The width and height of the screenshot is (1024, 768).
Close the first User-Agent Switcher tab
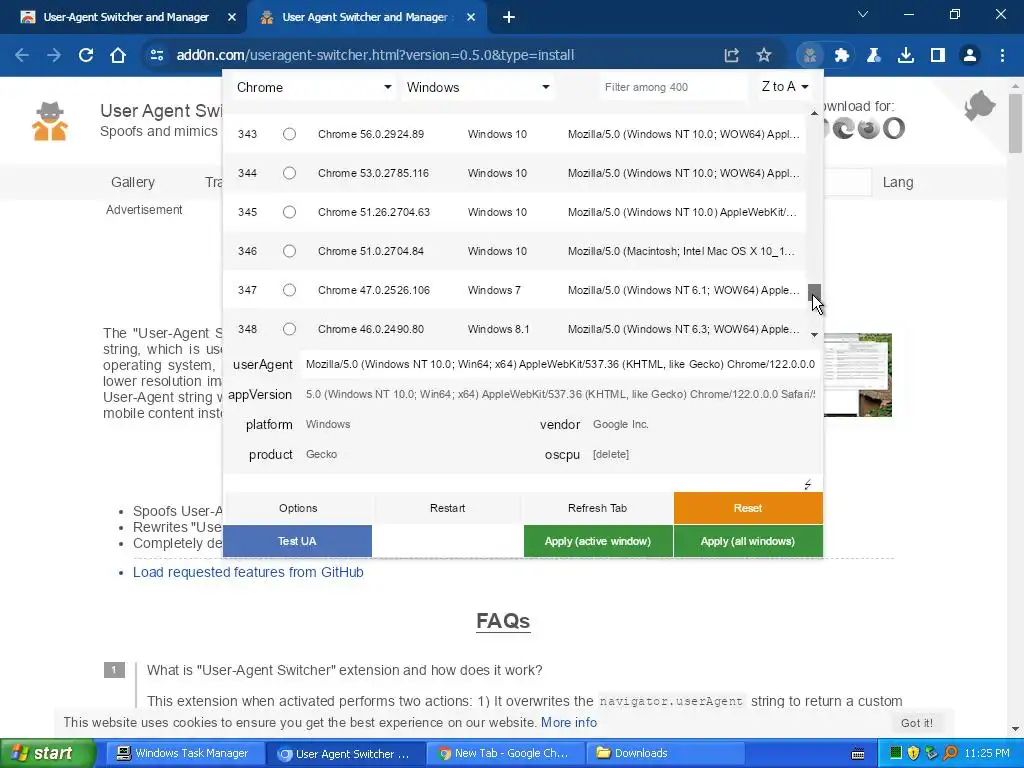[x=232, y=17]
